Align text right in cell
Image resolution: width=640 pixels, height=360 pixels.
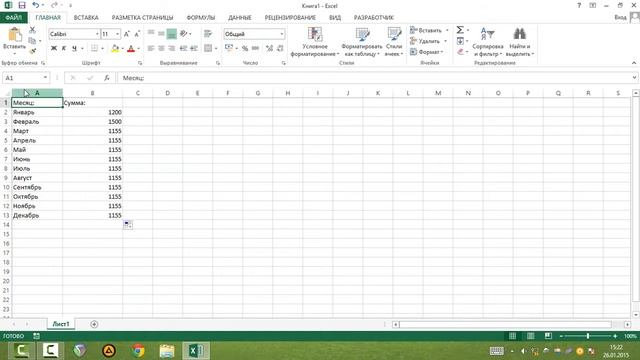point(171,49)
